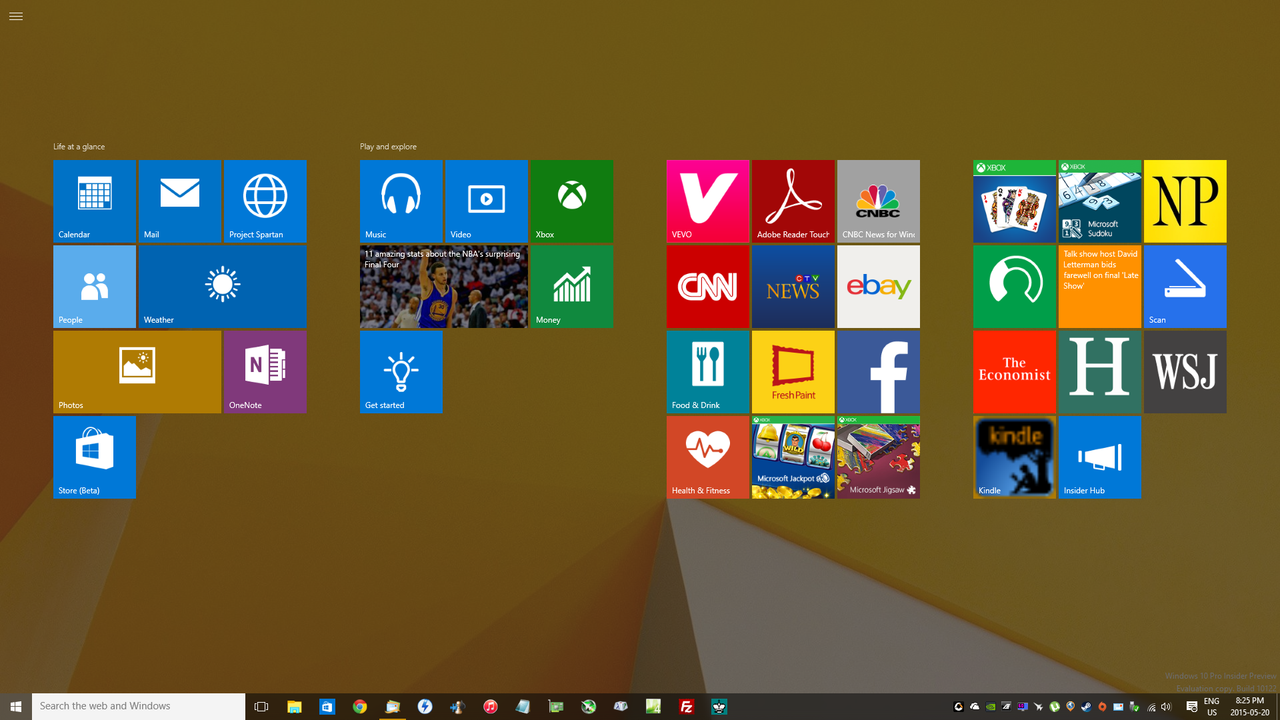Open The Economist tile
1280x720 pixels.
(1014, 372)
